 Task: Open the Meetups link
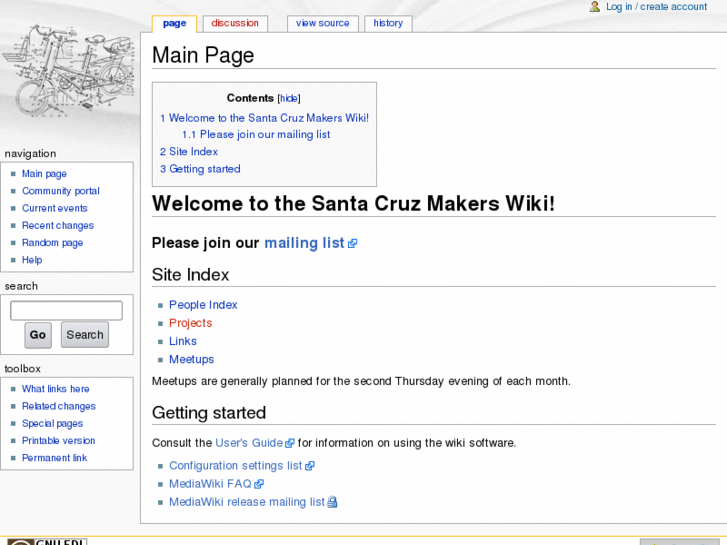click(191, 359)
